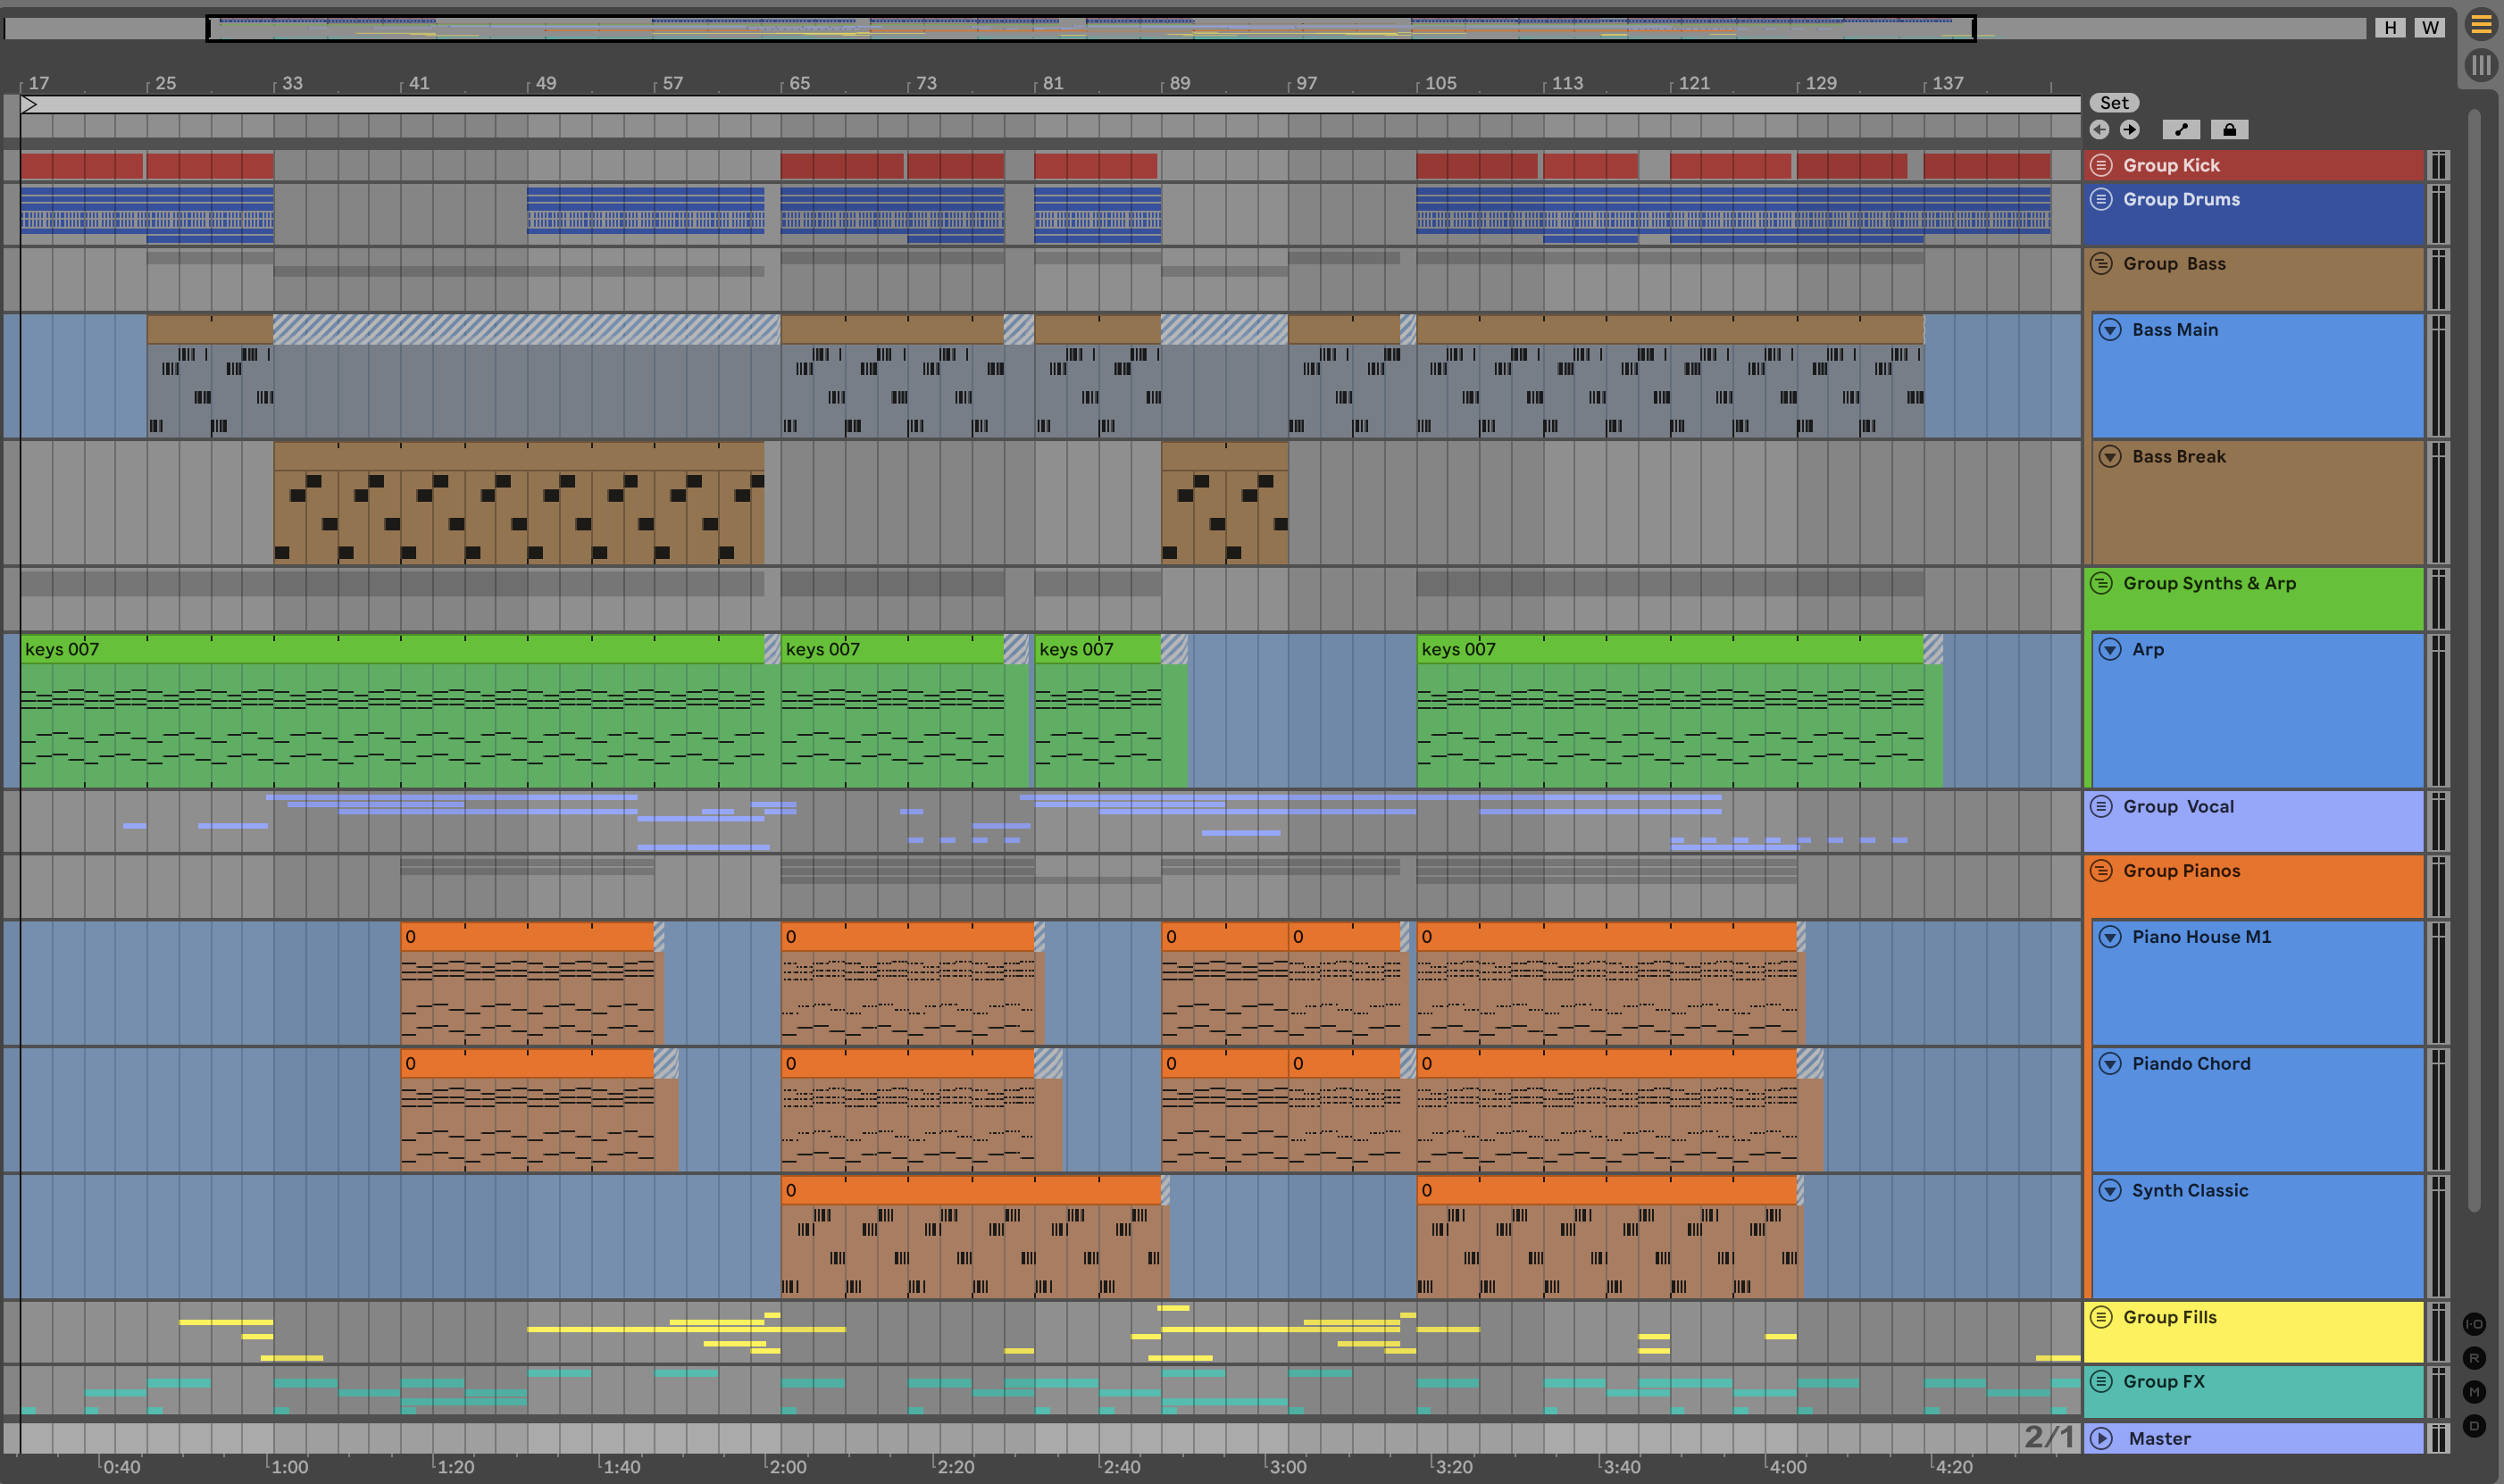Toggle Mixer section with M button

pos(2474,1392)
